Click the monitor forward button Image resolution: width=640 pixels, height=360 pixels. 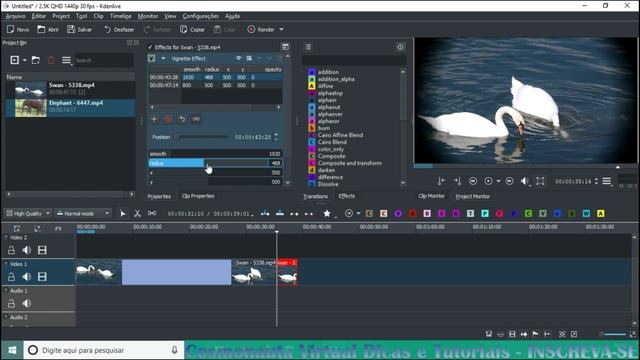(509, 181)
